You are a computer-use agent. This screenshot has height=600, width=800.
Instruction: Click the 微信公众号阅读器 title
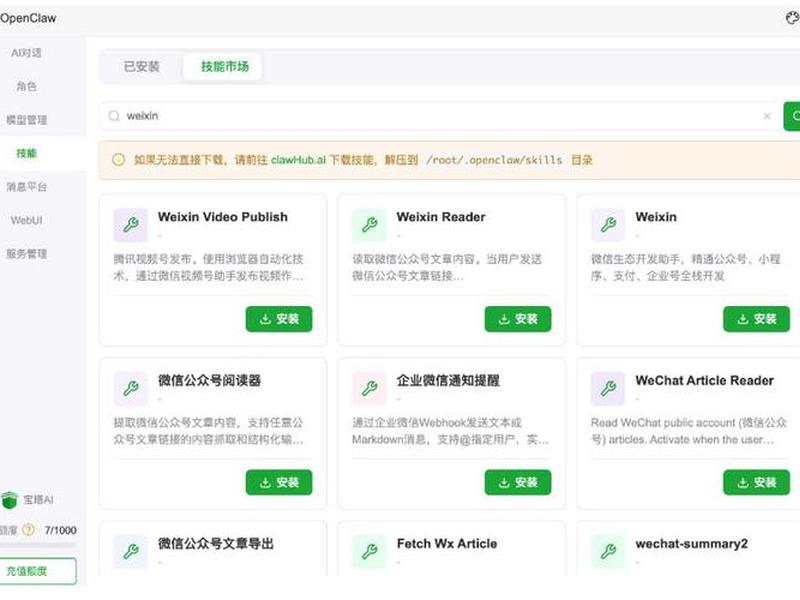209,381
